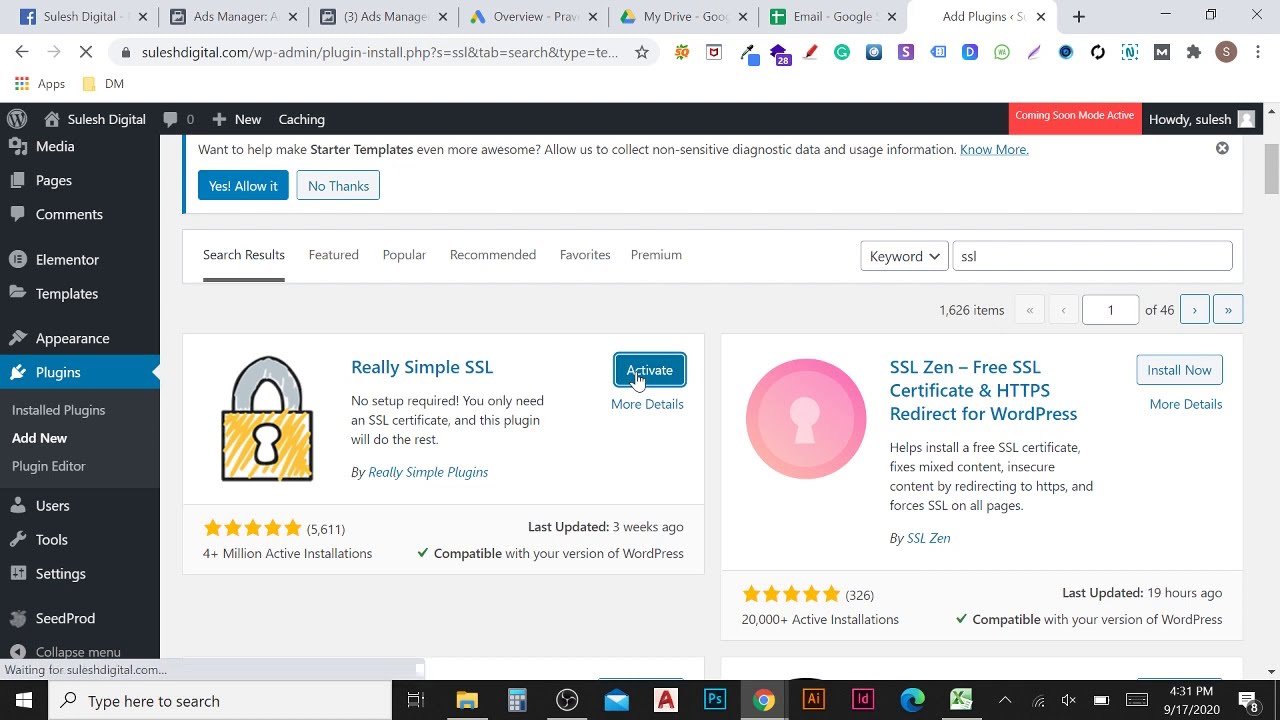
Task: Open Photoshop from the taskbar
Action: [x=715, y=700]
